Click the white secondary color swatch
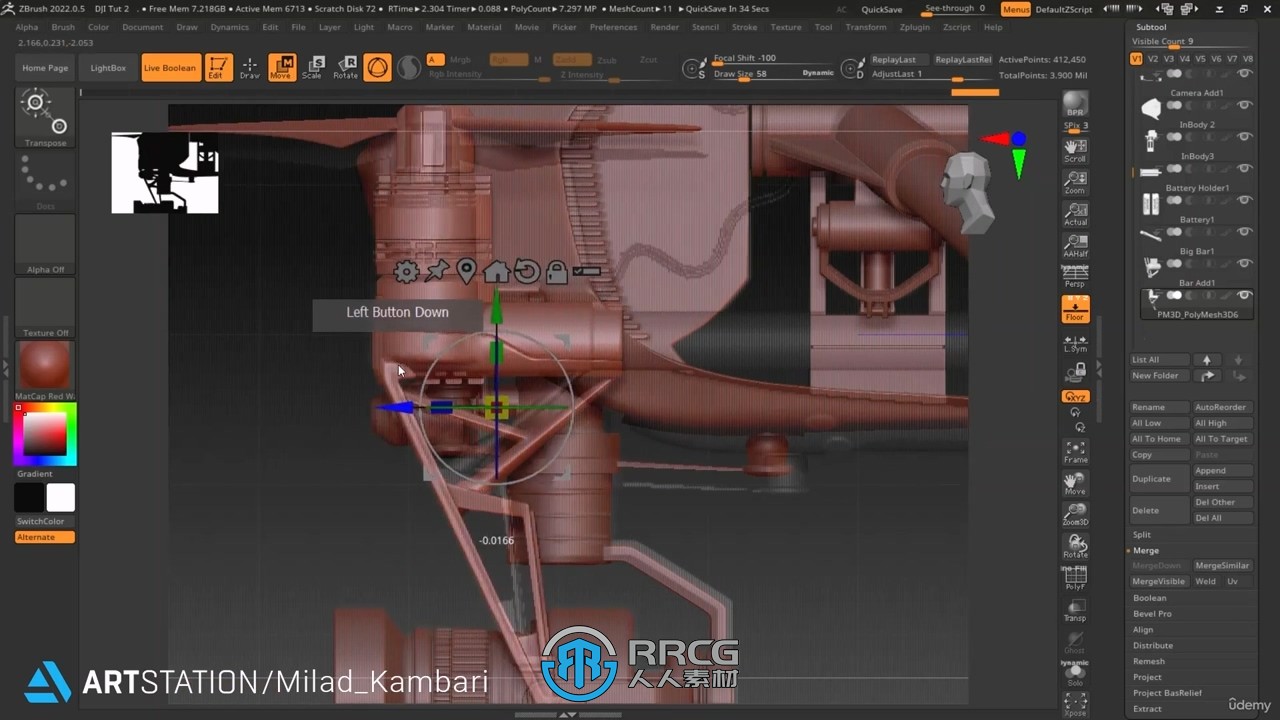1280x720 pixels. click(x=60, y=497)
